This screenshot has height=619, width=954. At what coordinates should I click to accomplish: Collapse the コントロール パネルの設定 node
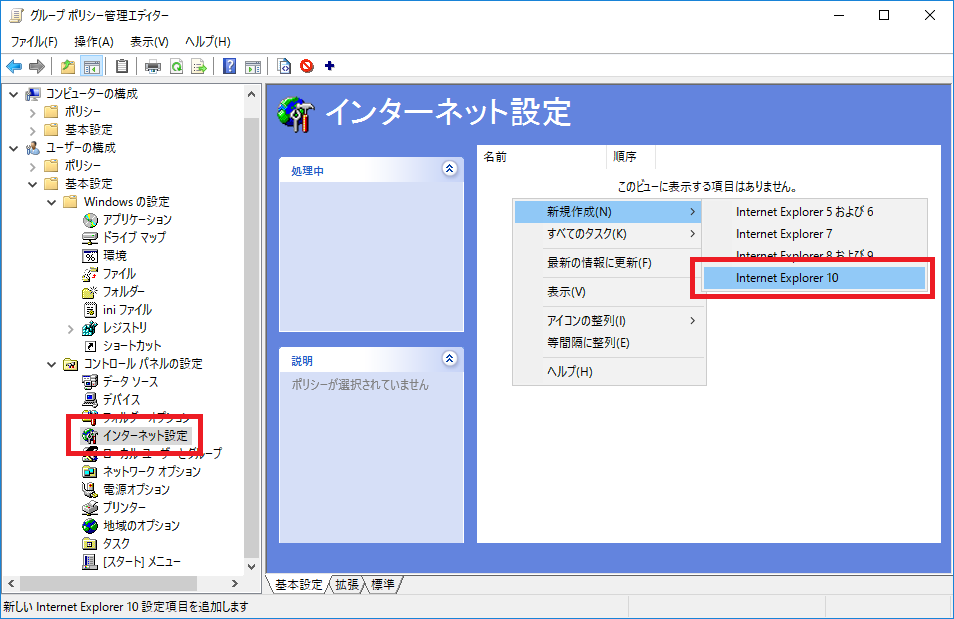tap(52, 364)
